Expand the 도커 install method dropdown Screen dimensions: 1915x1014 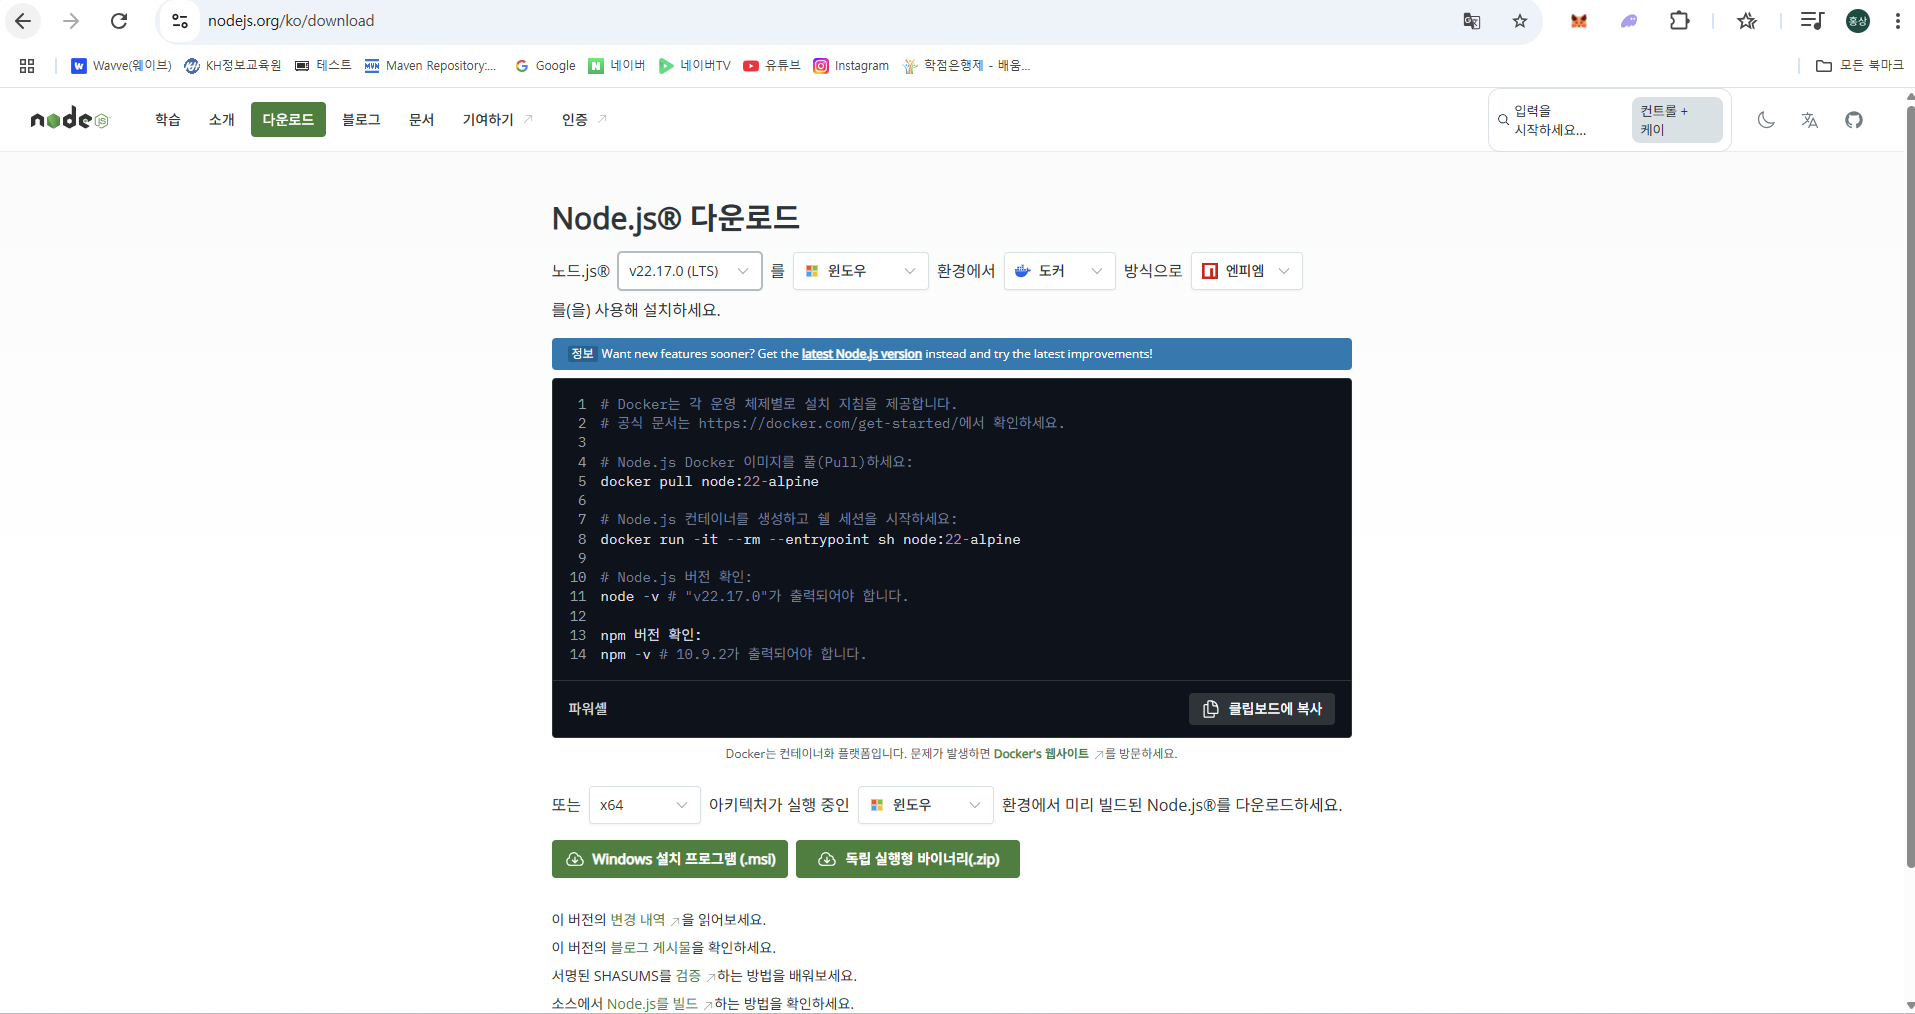(1059, 271)
